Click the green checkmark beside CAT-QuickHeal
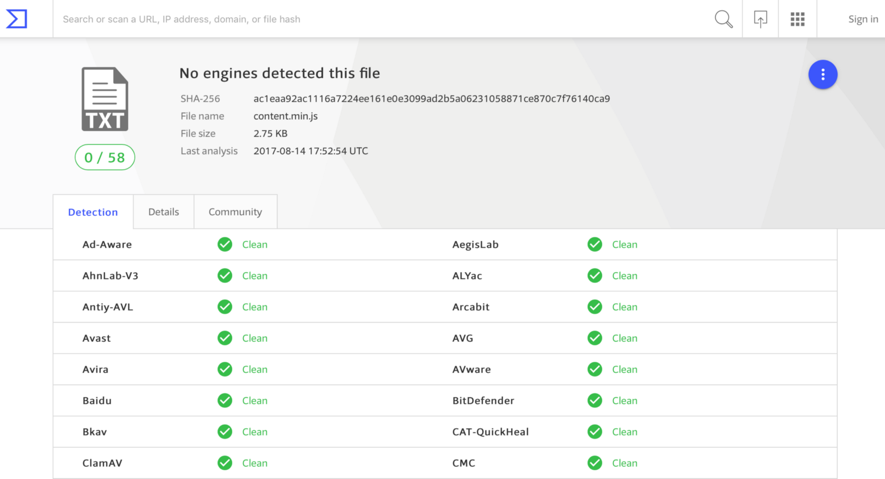The height and width of the screenshot is (479, 885). pos(594,432)
